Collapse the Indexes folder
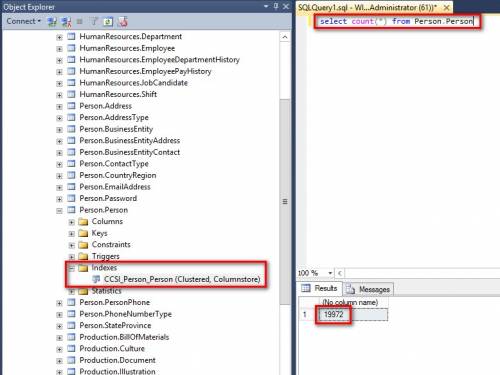The width and height of the screenshot is (500, 375). click(72, 268)
